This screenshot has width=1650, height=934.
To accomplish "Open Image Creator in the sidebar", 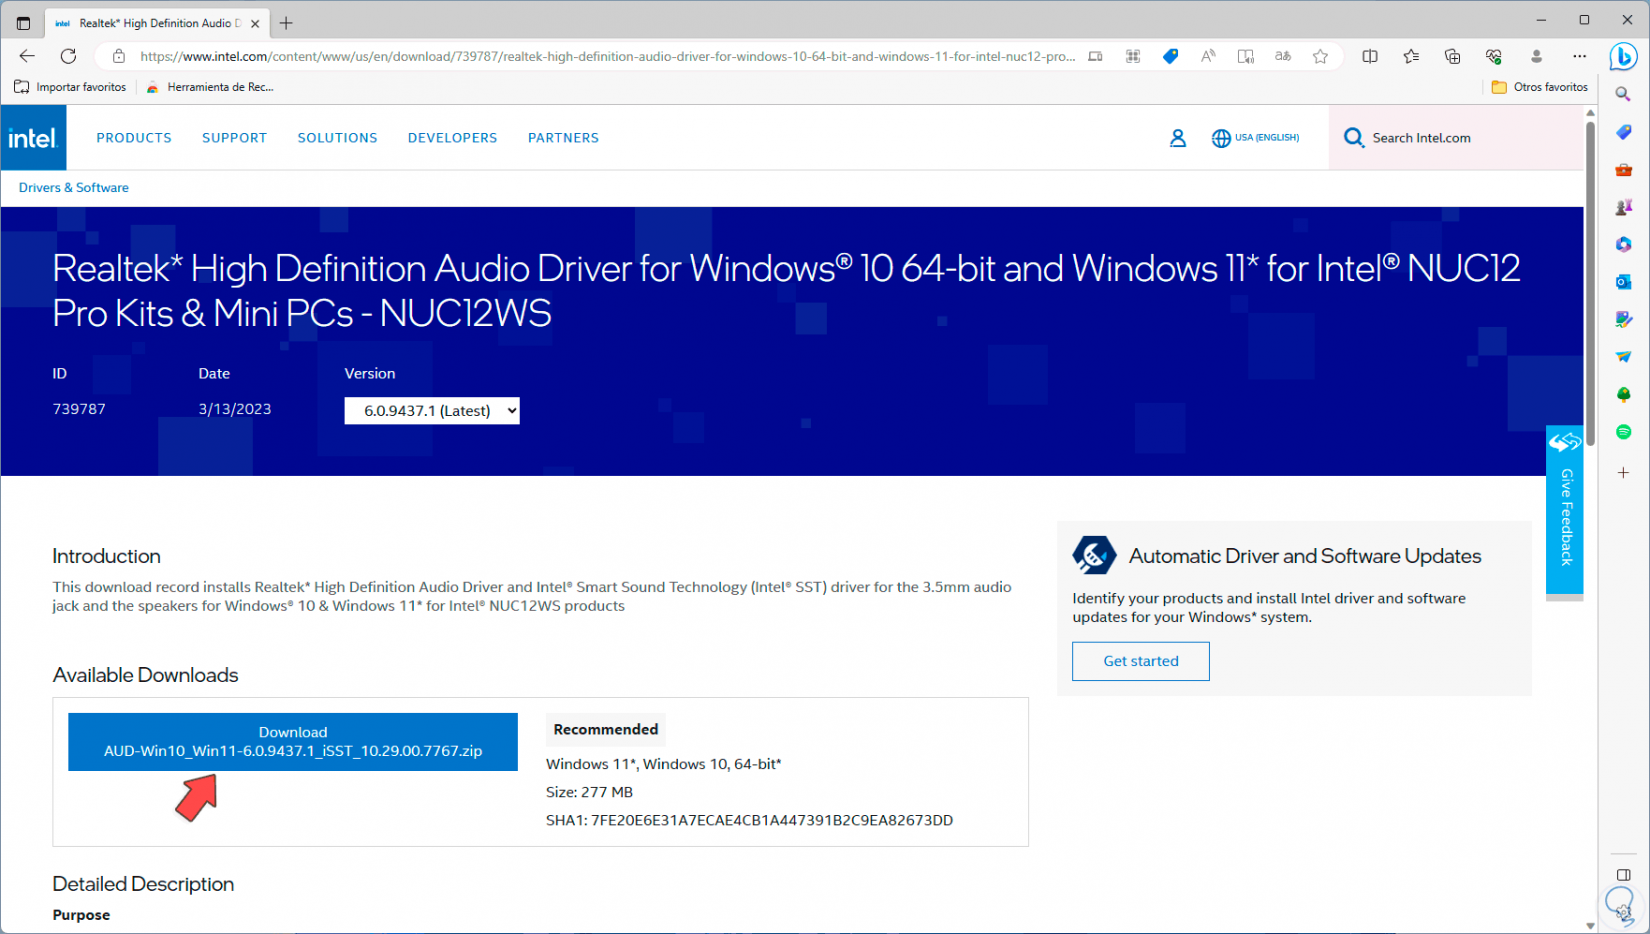I will tap(1623, 319).
